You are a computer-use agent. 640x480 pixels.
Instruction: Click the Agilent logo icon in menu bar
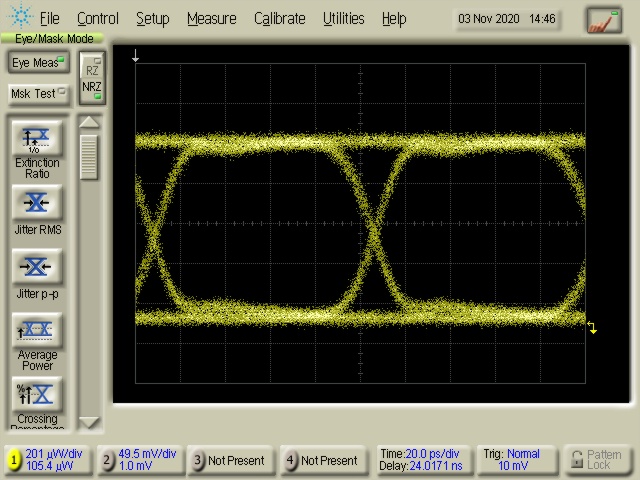(x=19, y=18)
